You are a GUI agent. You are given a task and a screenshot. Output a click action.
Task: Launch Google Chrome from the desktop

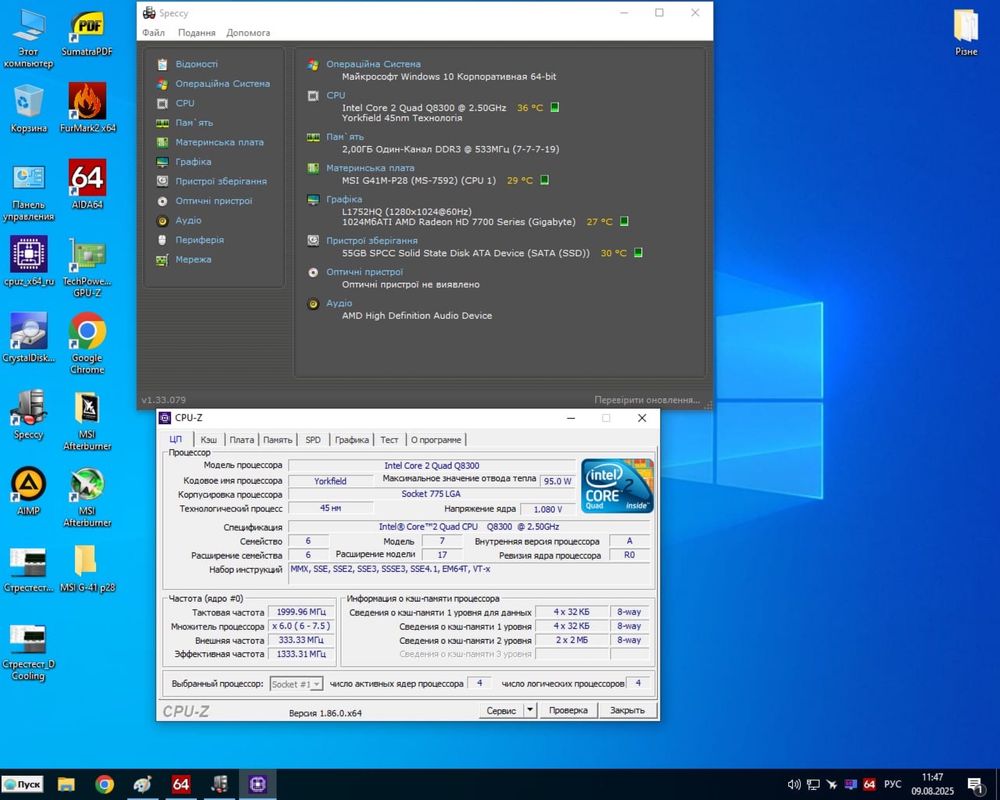(87, 343)
